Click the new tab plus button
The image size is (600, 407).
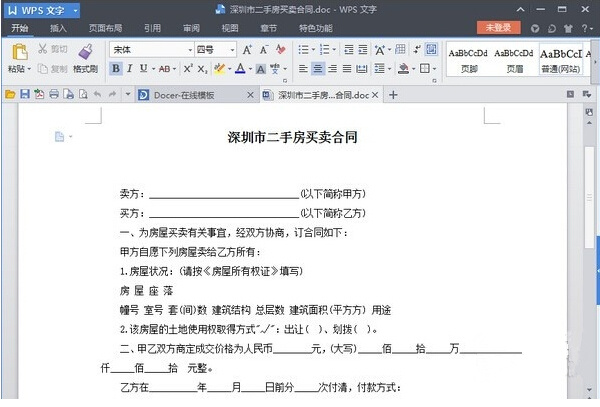point(393,95)
